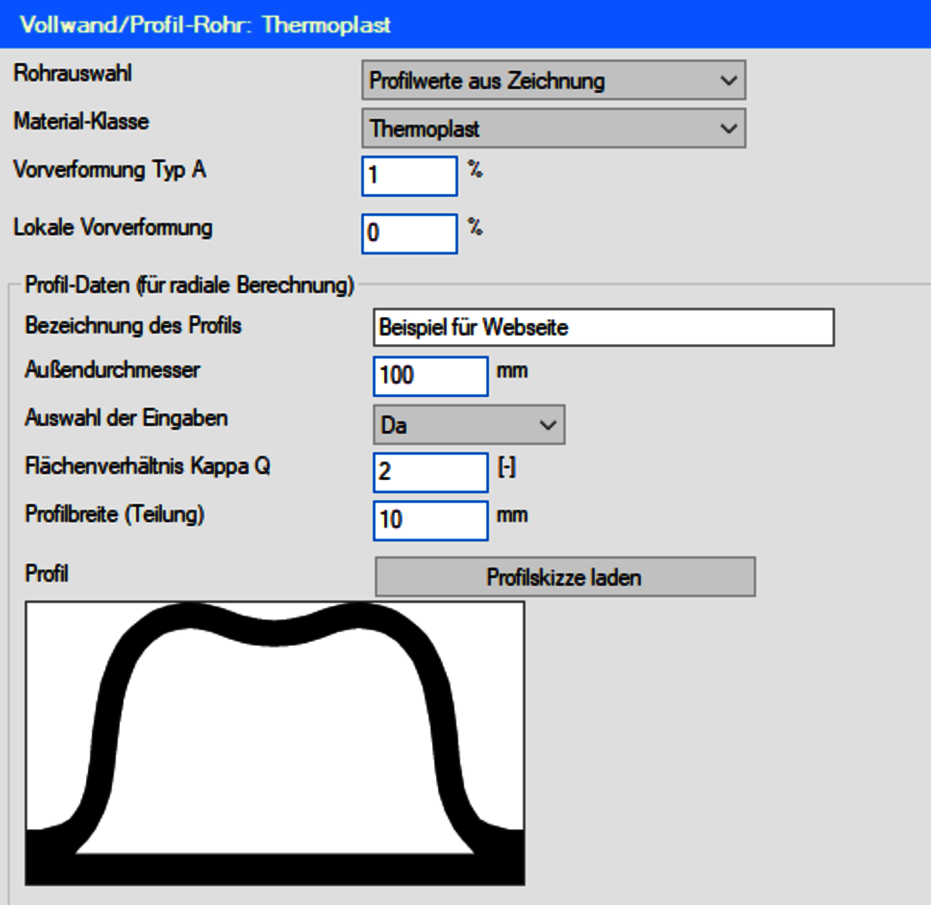Expand the Material-Klasse combo box
The image size is (931, 905).
tap(553, 128)
